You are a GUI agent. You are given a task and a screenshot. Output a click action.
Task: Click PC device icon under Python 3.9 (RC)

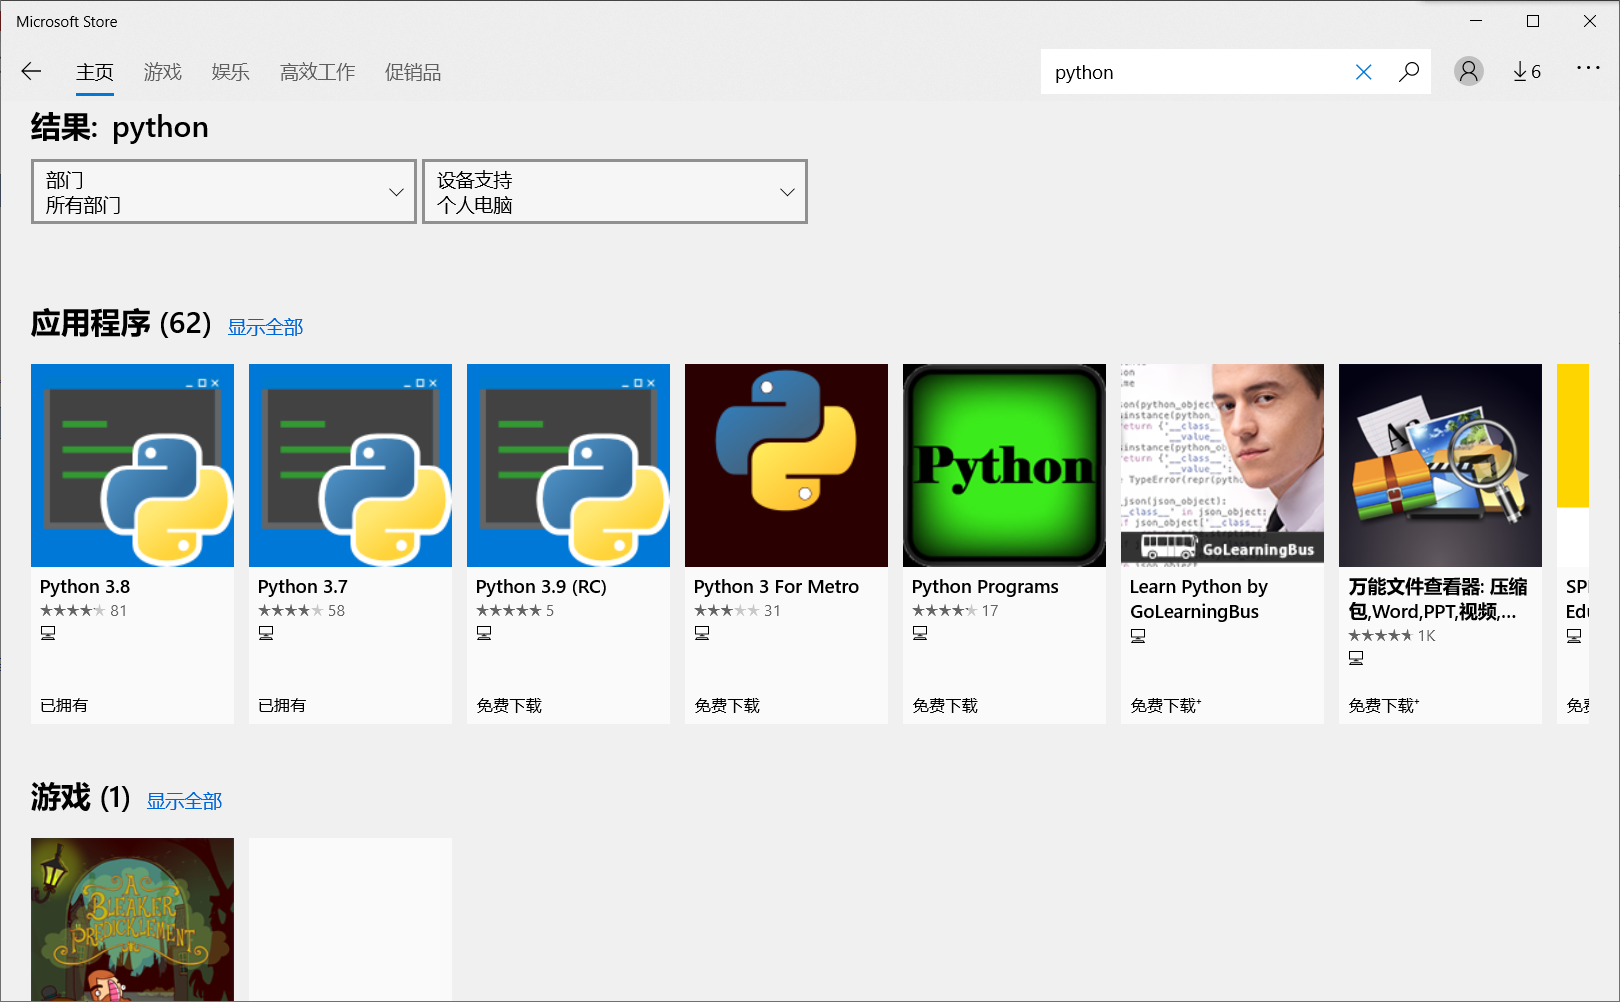click(484, 633)
